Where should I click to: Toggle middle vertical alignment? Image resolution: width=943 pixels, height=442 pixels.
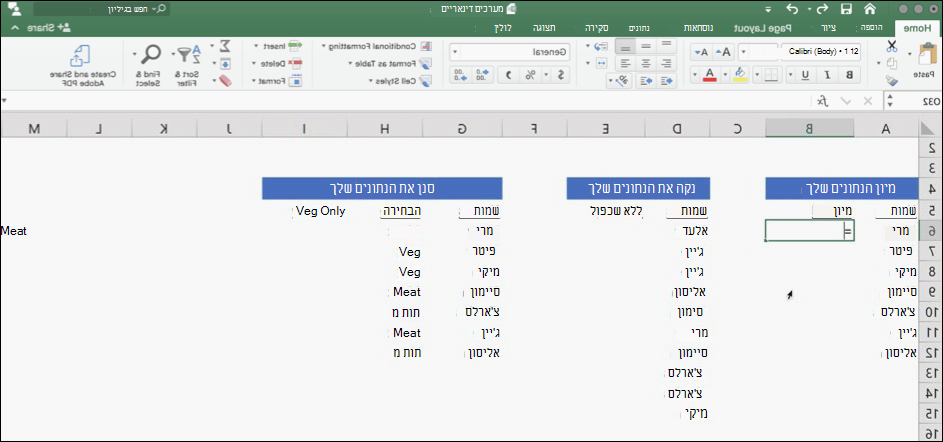tap(646, 47)
